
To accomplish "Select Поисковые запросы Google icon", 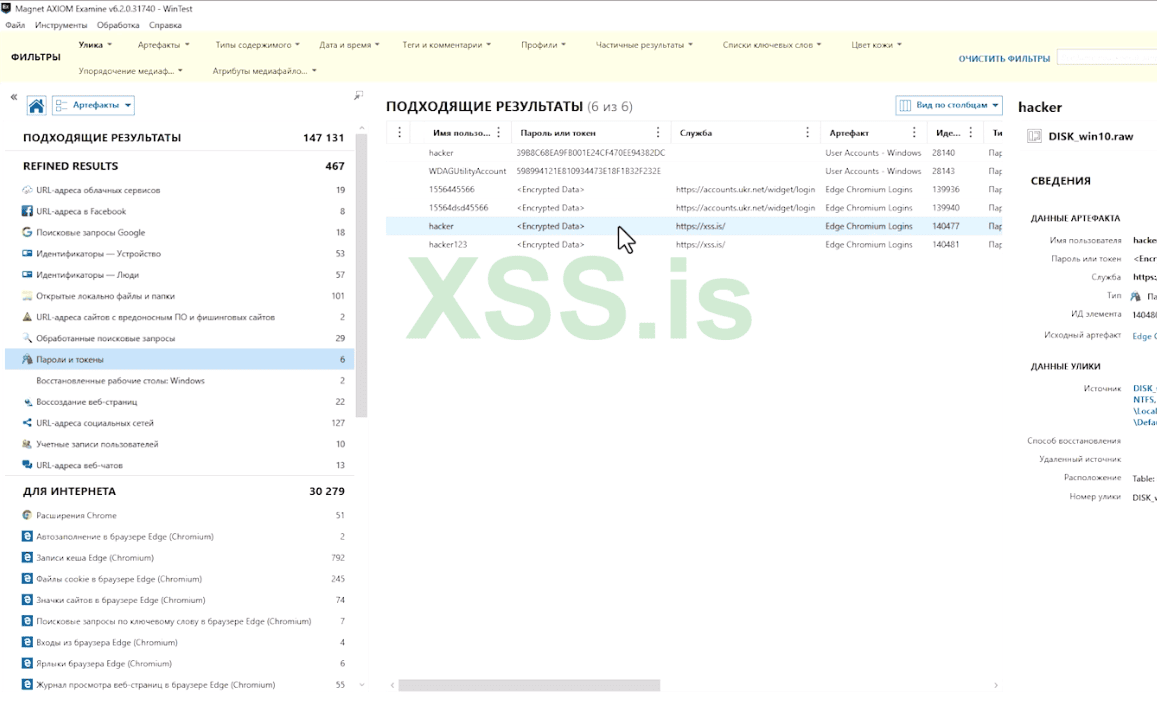I will (27, 232).
